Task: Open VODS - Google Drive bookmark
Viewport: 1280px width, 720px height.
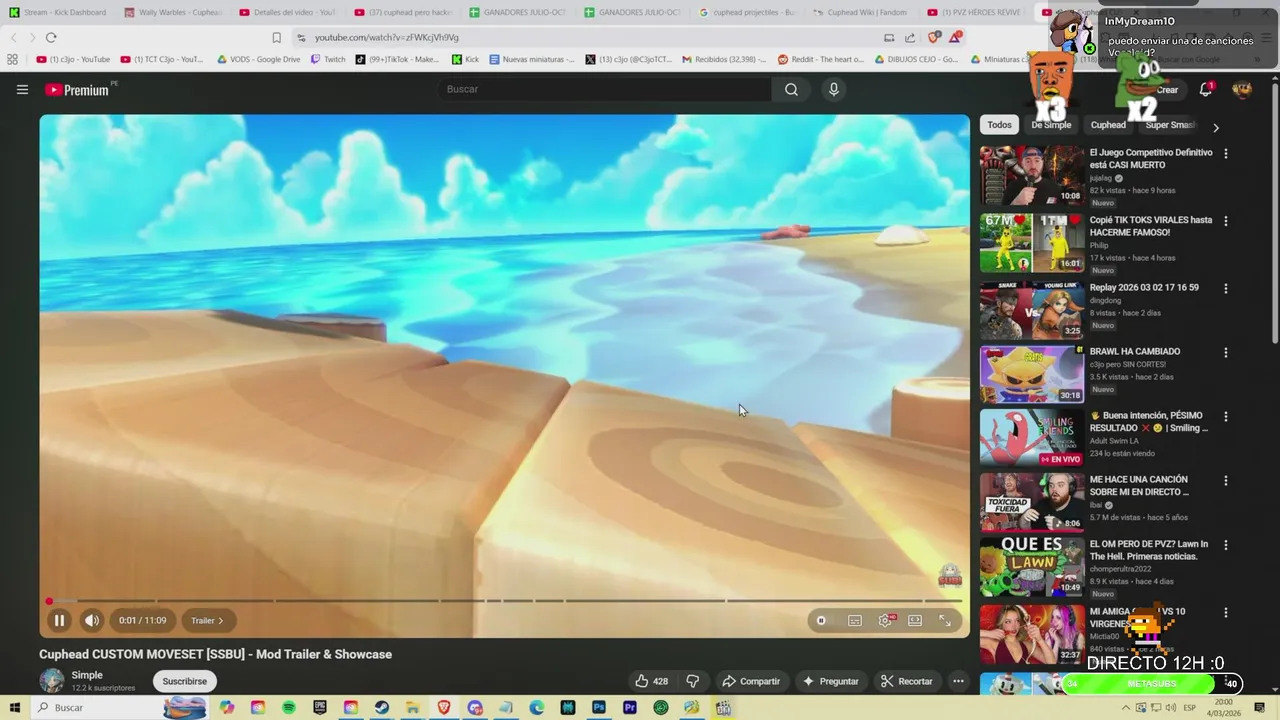Action: point(258,59)
